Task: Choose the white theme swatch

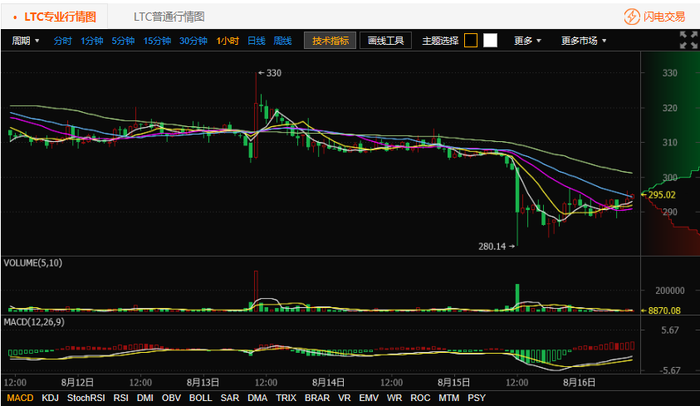Action: 490,41
